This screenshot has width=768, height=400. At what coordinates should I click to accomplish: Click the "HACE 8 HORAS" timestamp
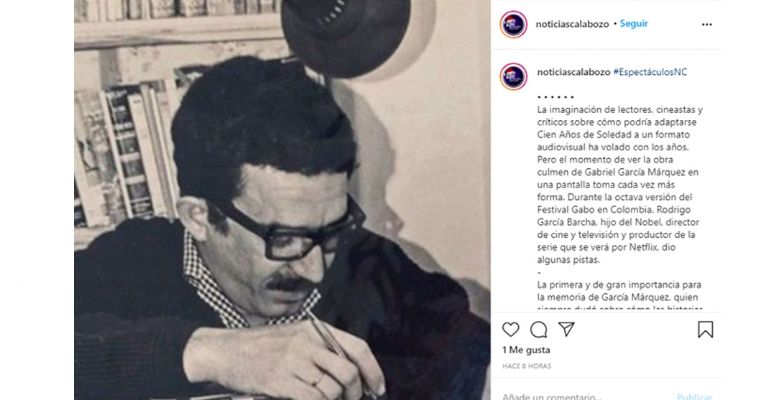point(523,365)
